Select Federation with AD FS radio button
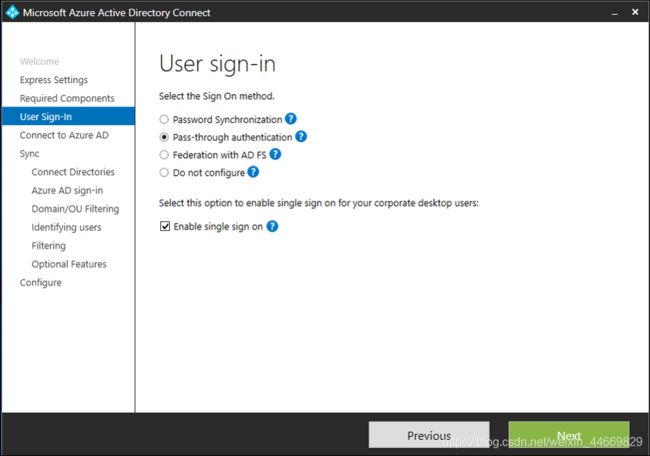 [x=164, y=155]
